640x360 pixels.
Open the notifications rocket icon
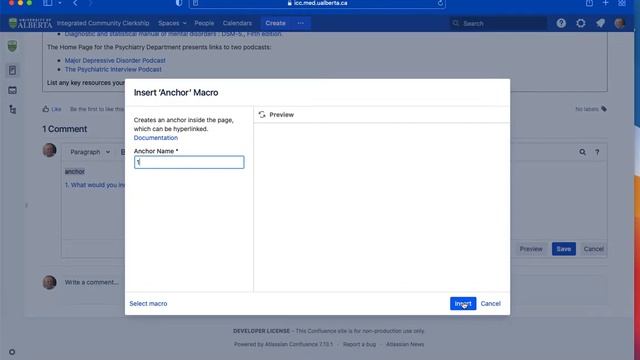tap(600, 23)
